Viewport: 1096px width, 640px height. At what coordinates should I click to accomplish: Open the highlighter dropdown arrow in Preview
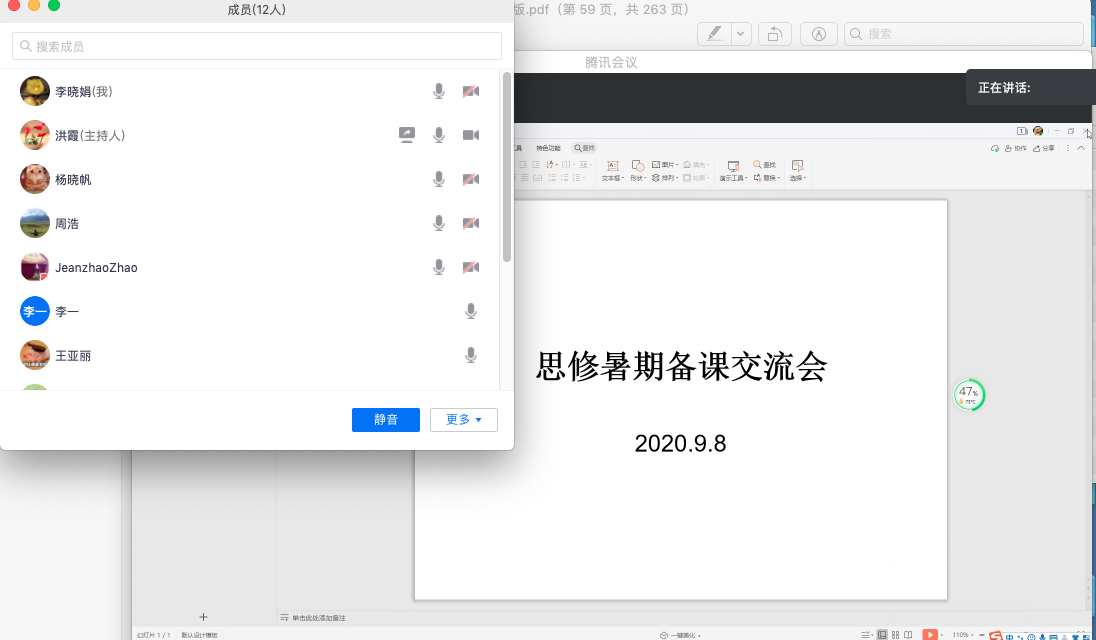[x=740, y=34]
